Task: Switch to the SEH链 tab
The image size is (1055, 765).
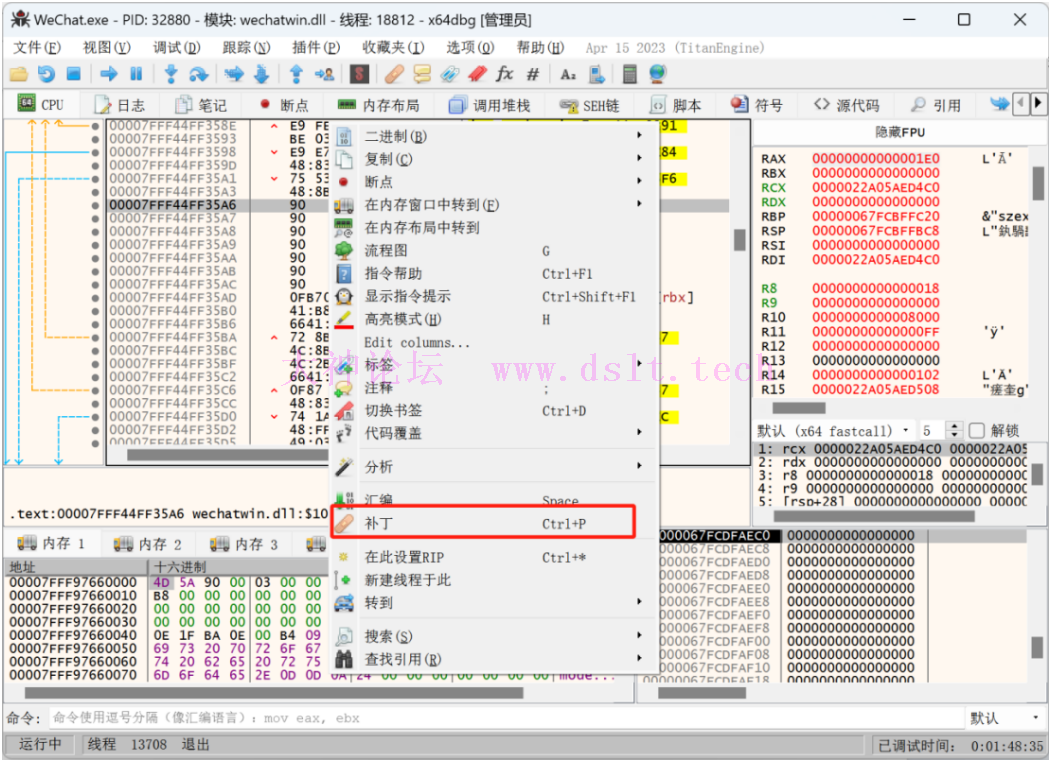Action: pyautogui.click(x=590, y=105)
